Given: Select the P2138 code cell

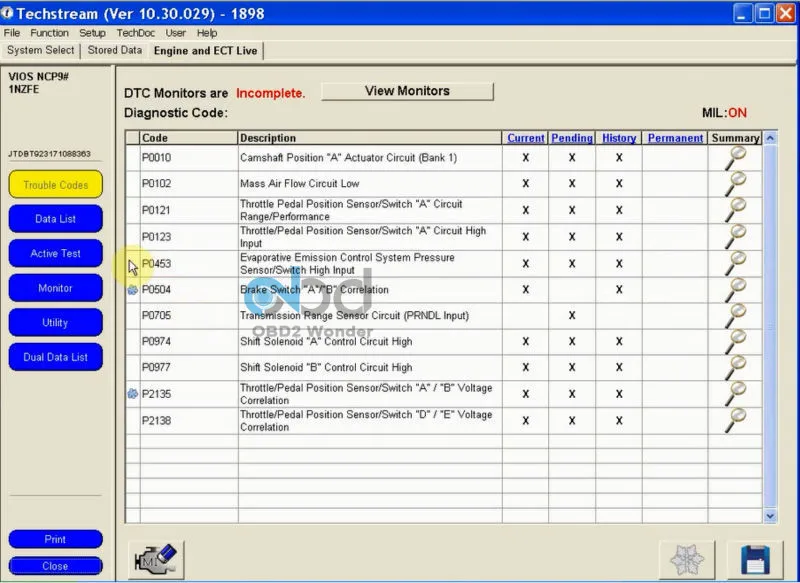Looking at the screenshot, I should [188, 420].
